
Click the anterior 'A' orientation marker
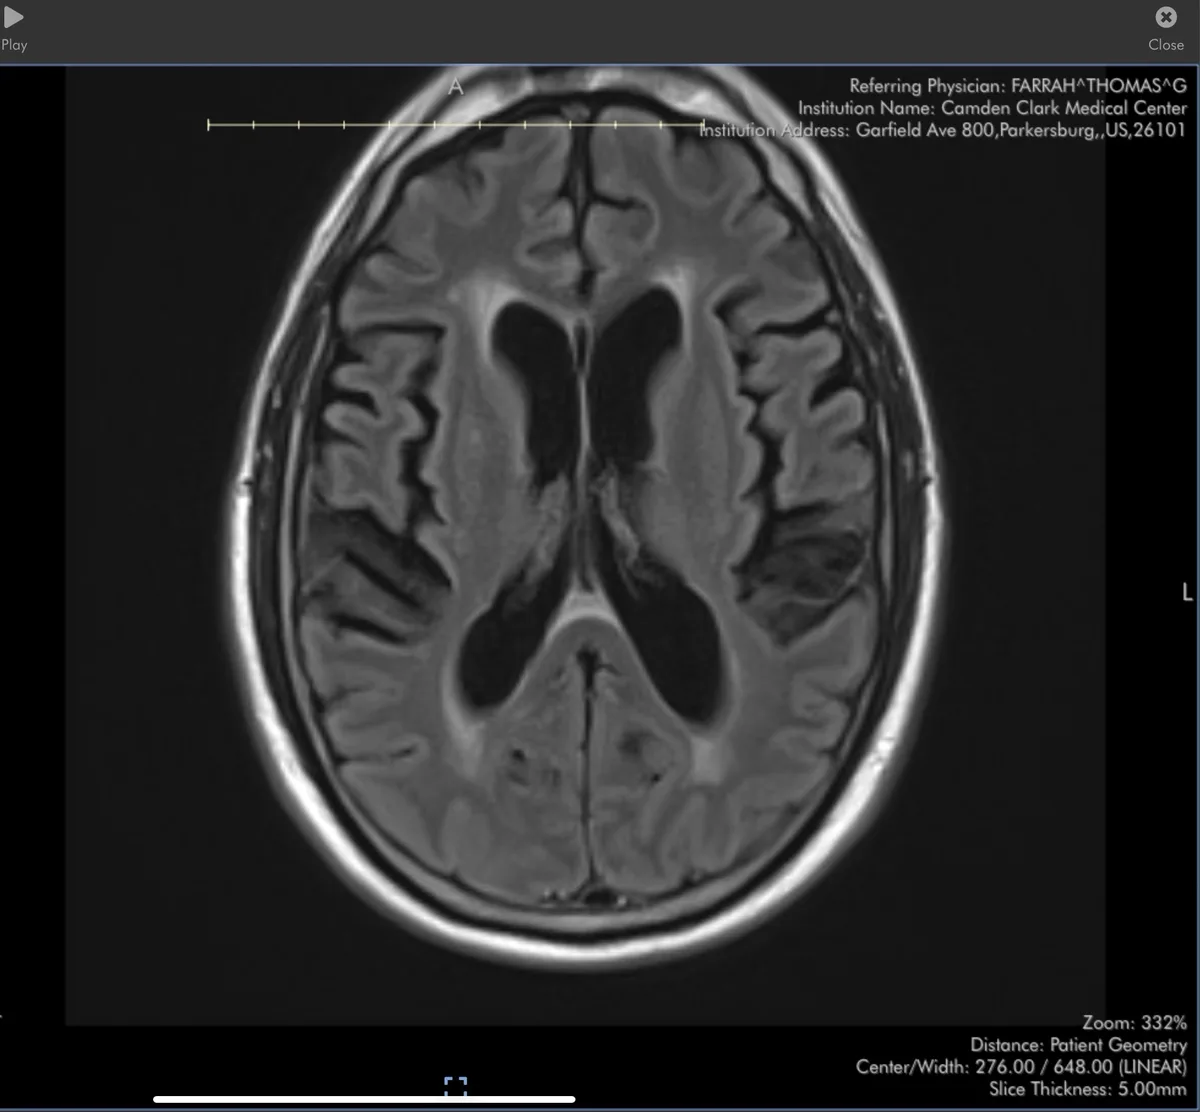pyautogui.click(x=456, y=87)
